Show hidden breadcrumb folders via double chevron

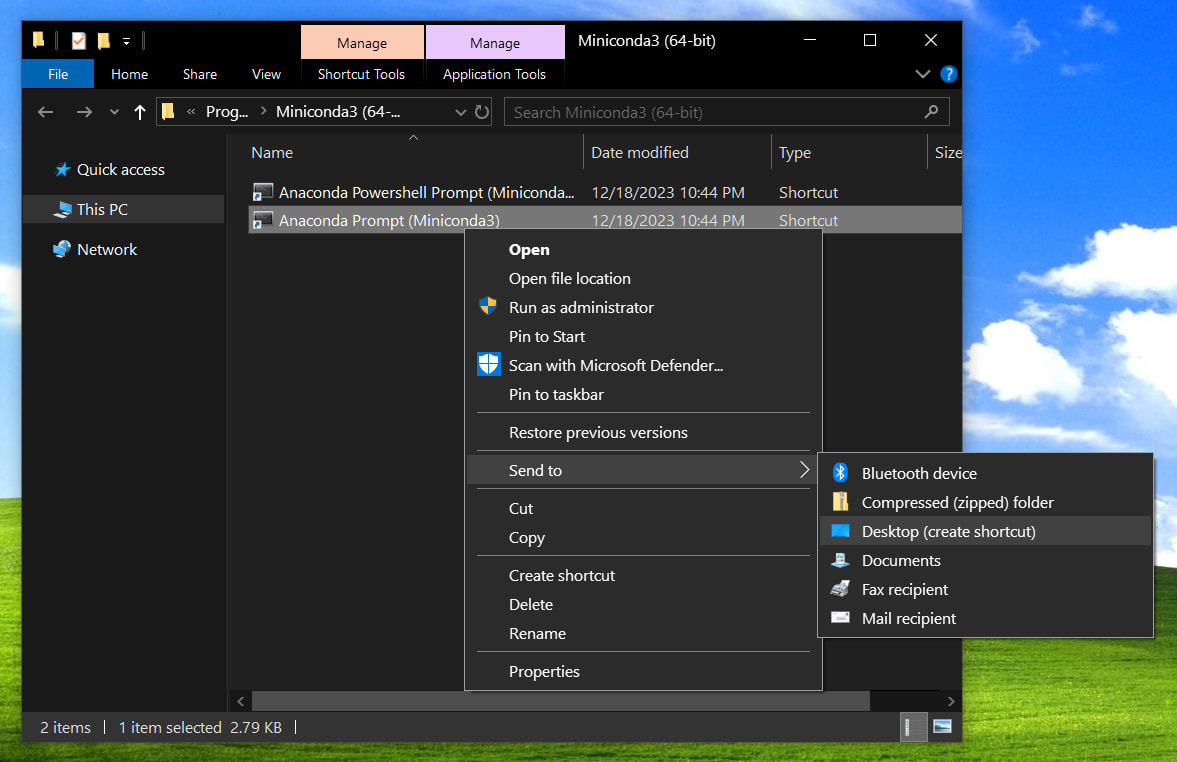191,112
